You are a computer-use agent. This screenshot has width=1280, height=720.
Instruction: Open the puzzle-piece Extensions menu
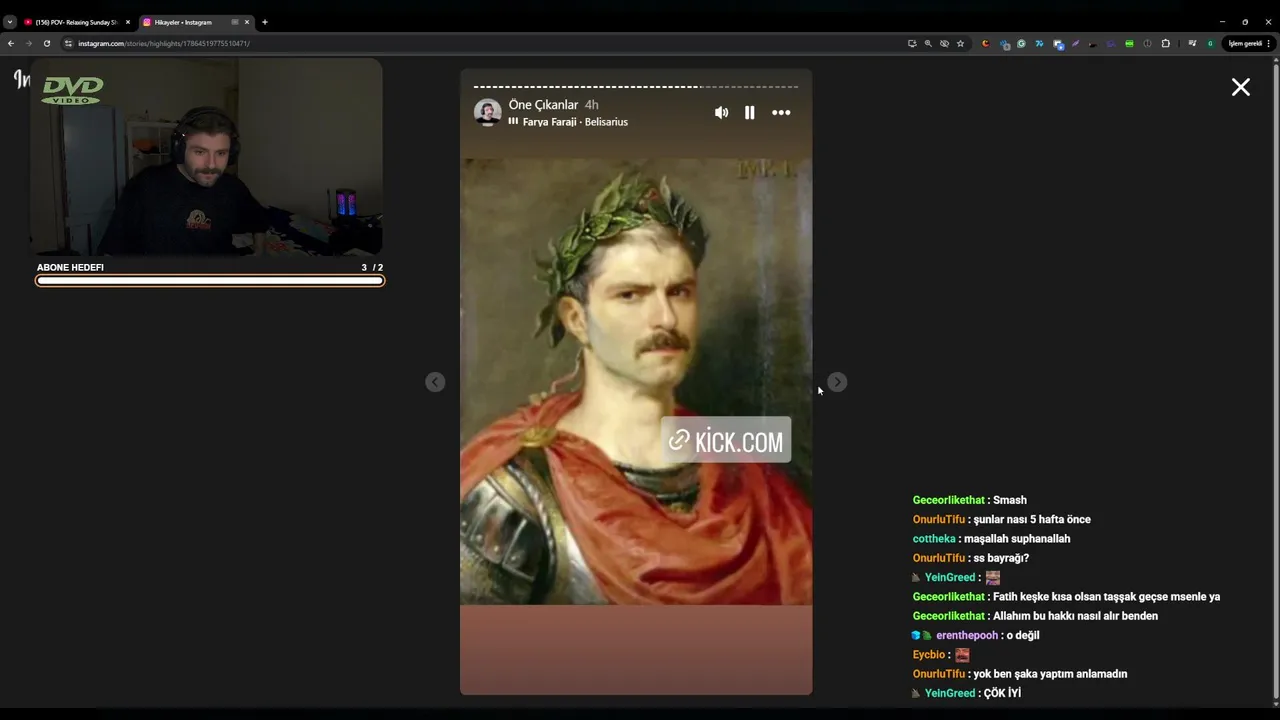1165,43
